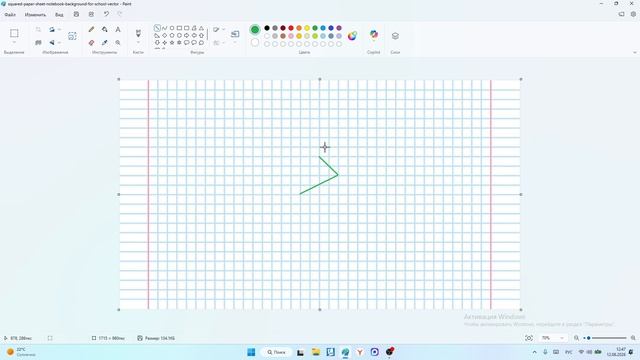Open the Edit colors wheel

352,36
